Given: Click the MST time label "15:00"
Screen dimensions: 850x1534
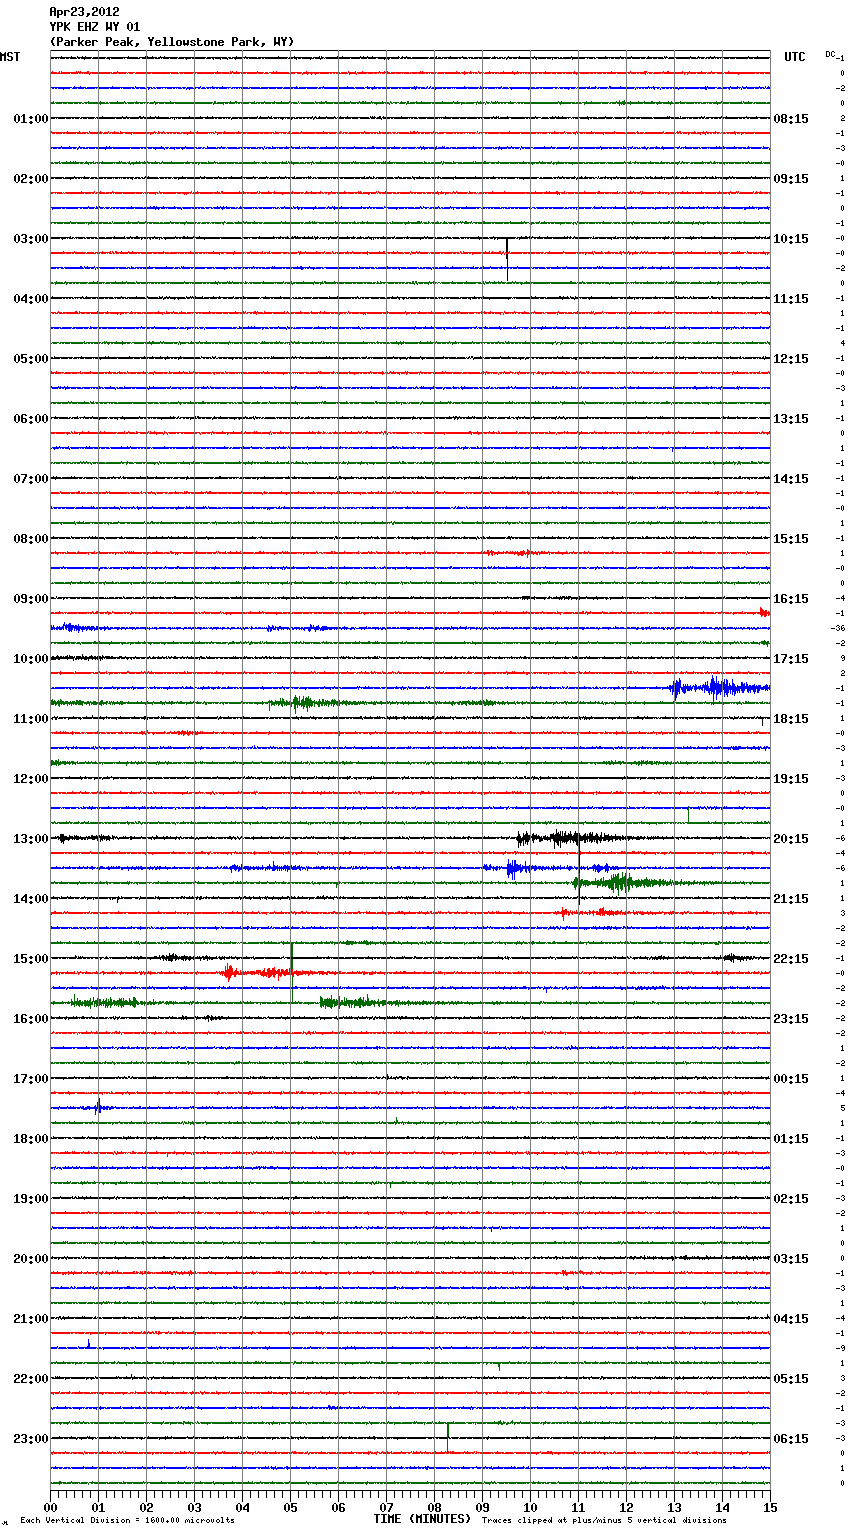Looking at the screenshot, I should tap(31, 959).
